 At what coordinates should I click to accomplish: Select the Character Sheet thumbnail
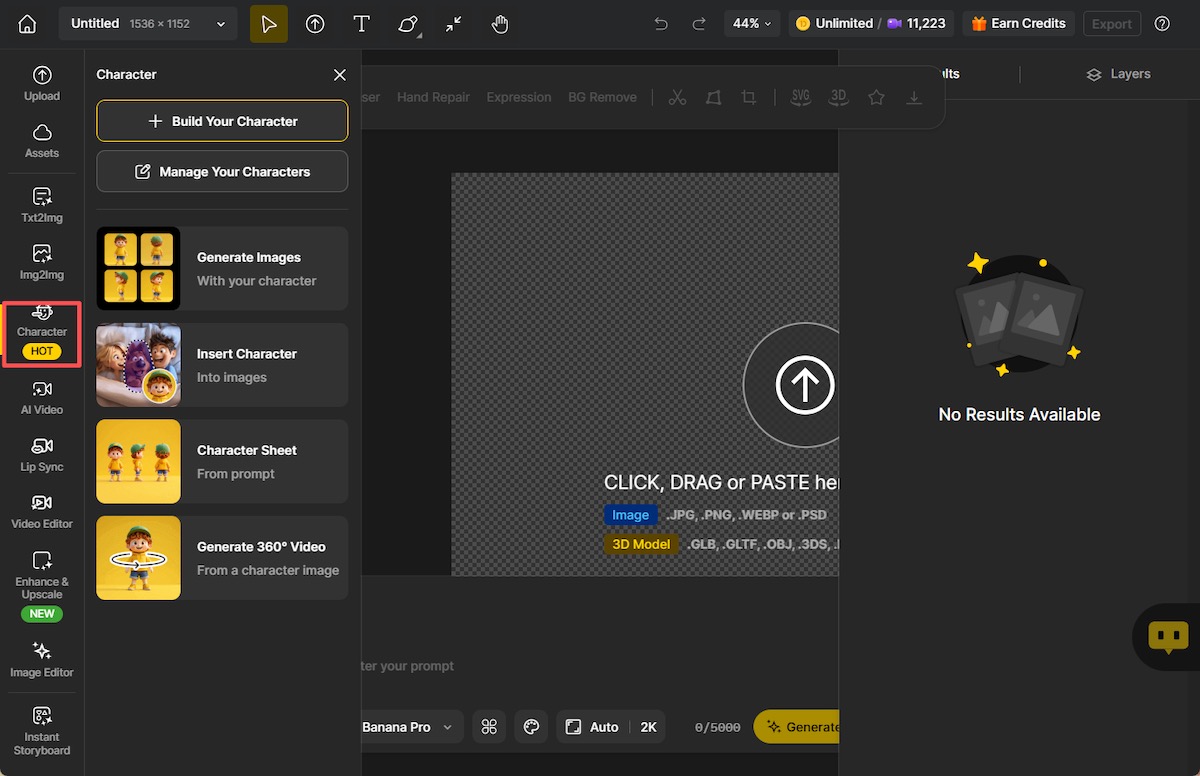pos(138,461)
